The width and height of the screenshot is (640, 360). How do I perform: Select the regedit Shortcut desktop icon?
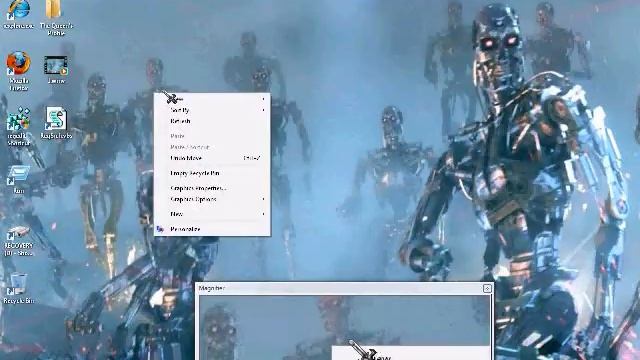pos(18,126)
